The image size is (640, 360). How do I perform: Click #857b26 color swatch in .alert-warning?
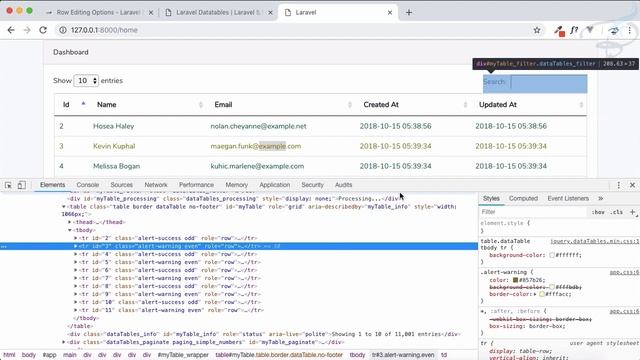pos(515,280)
